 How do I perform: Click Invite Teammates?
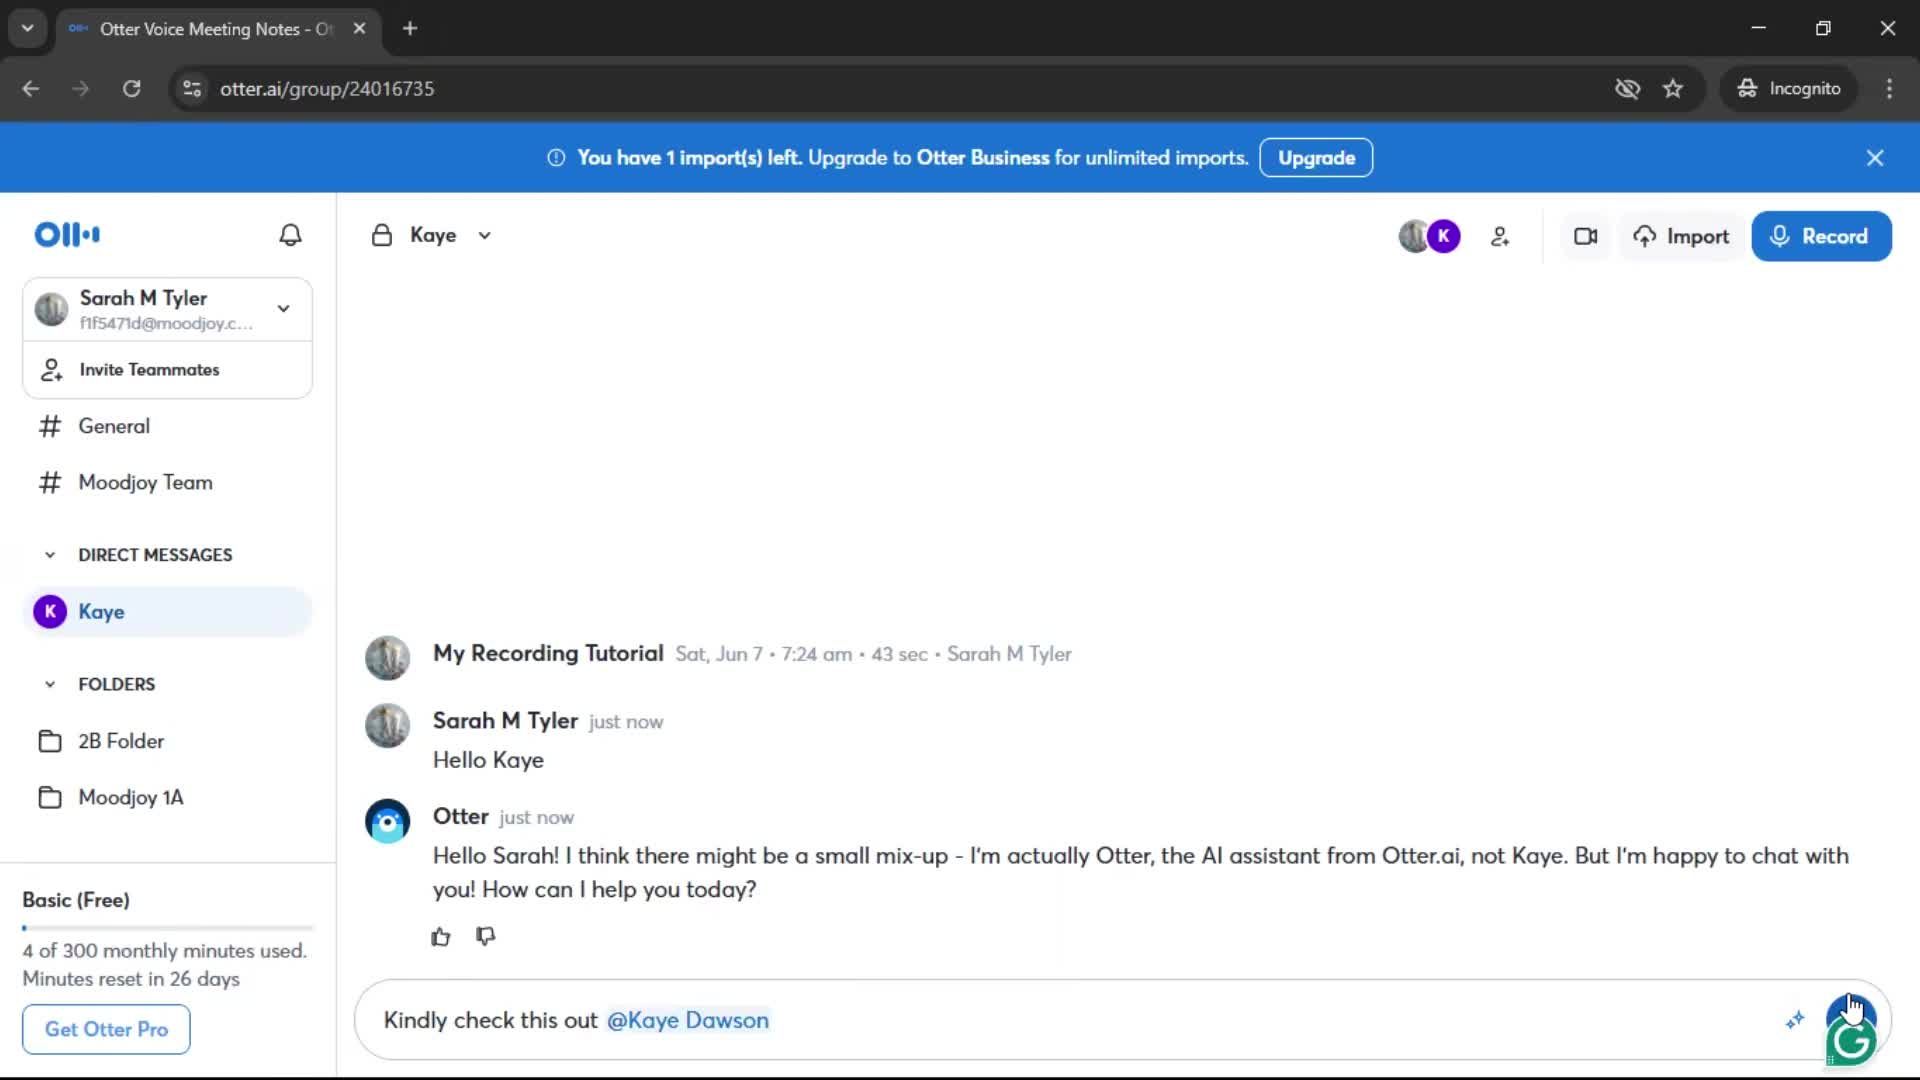167,370
